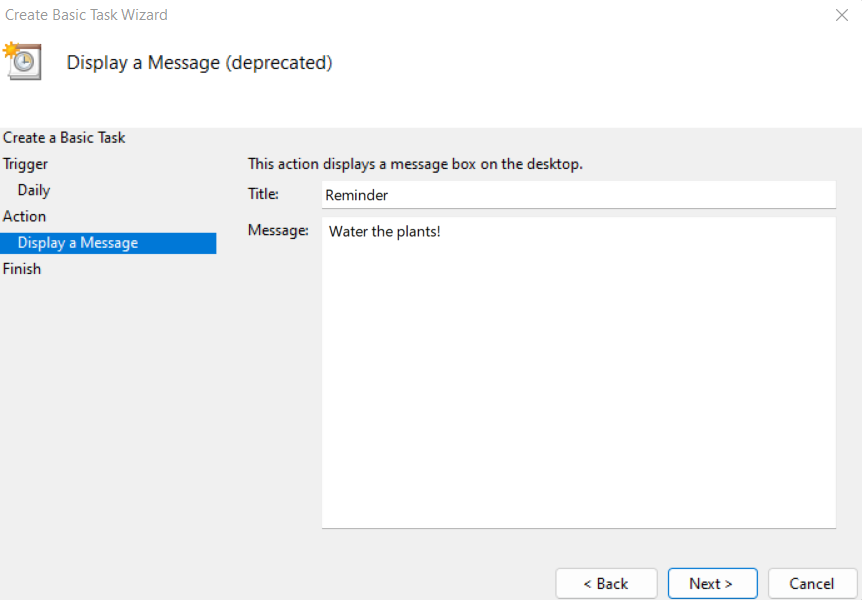Go to the Trigger step in sidebar

pos(25,164)
